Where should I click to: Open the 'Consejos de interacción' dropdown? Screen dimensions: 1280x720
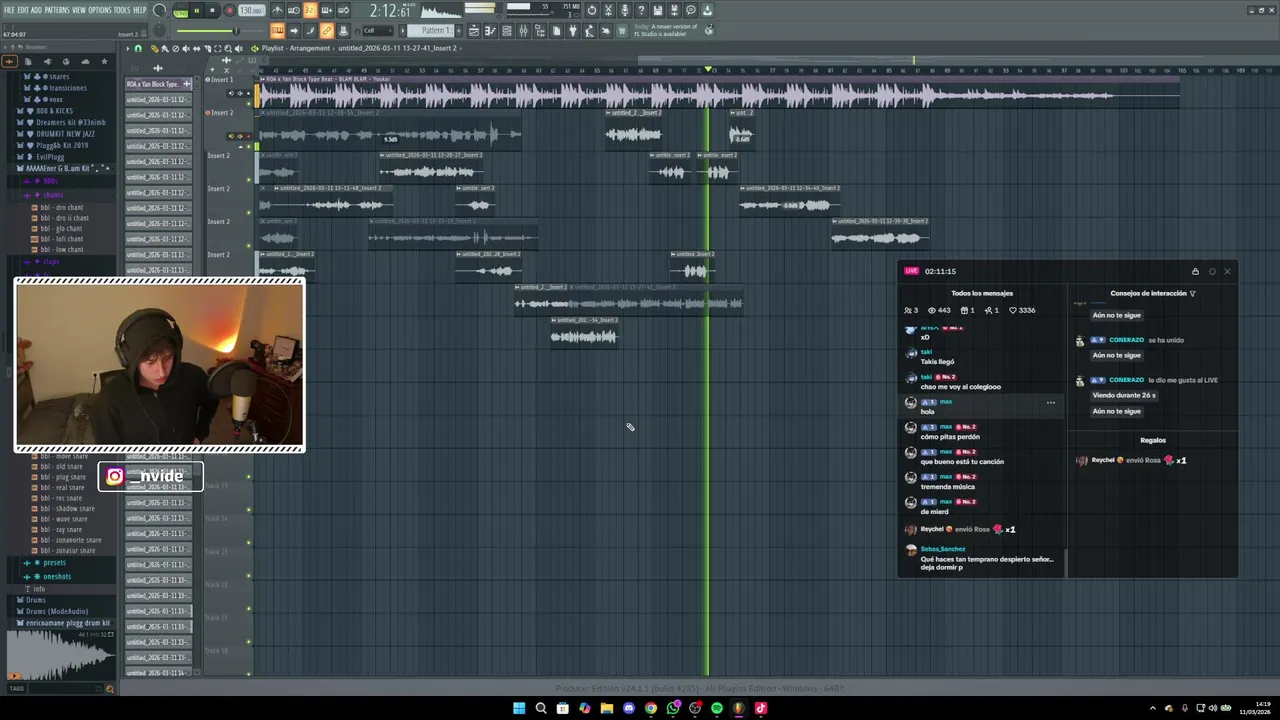coord(1153,294)
